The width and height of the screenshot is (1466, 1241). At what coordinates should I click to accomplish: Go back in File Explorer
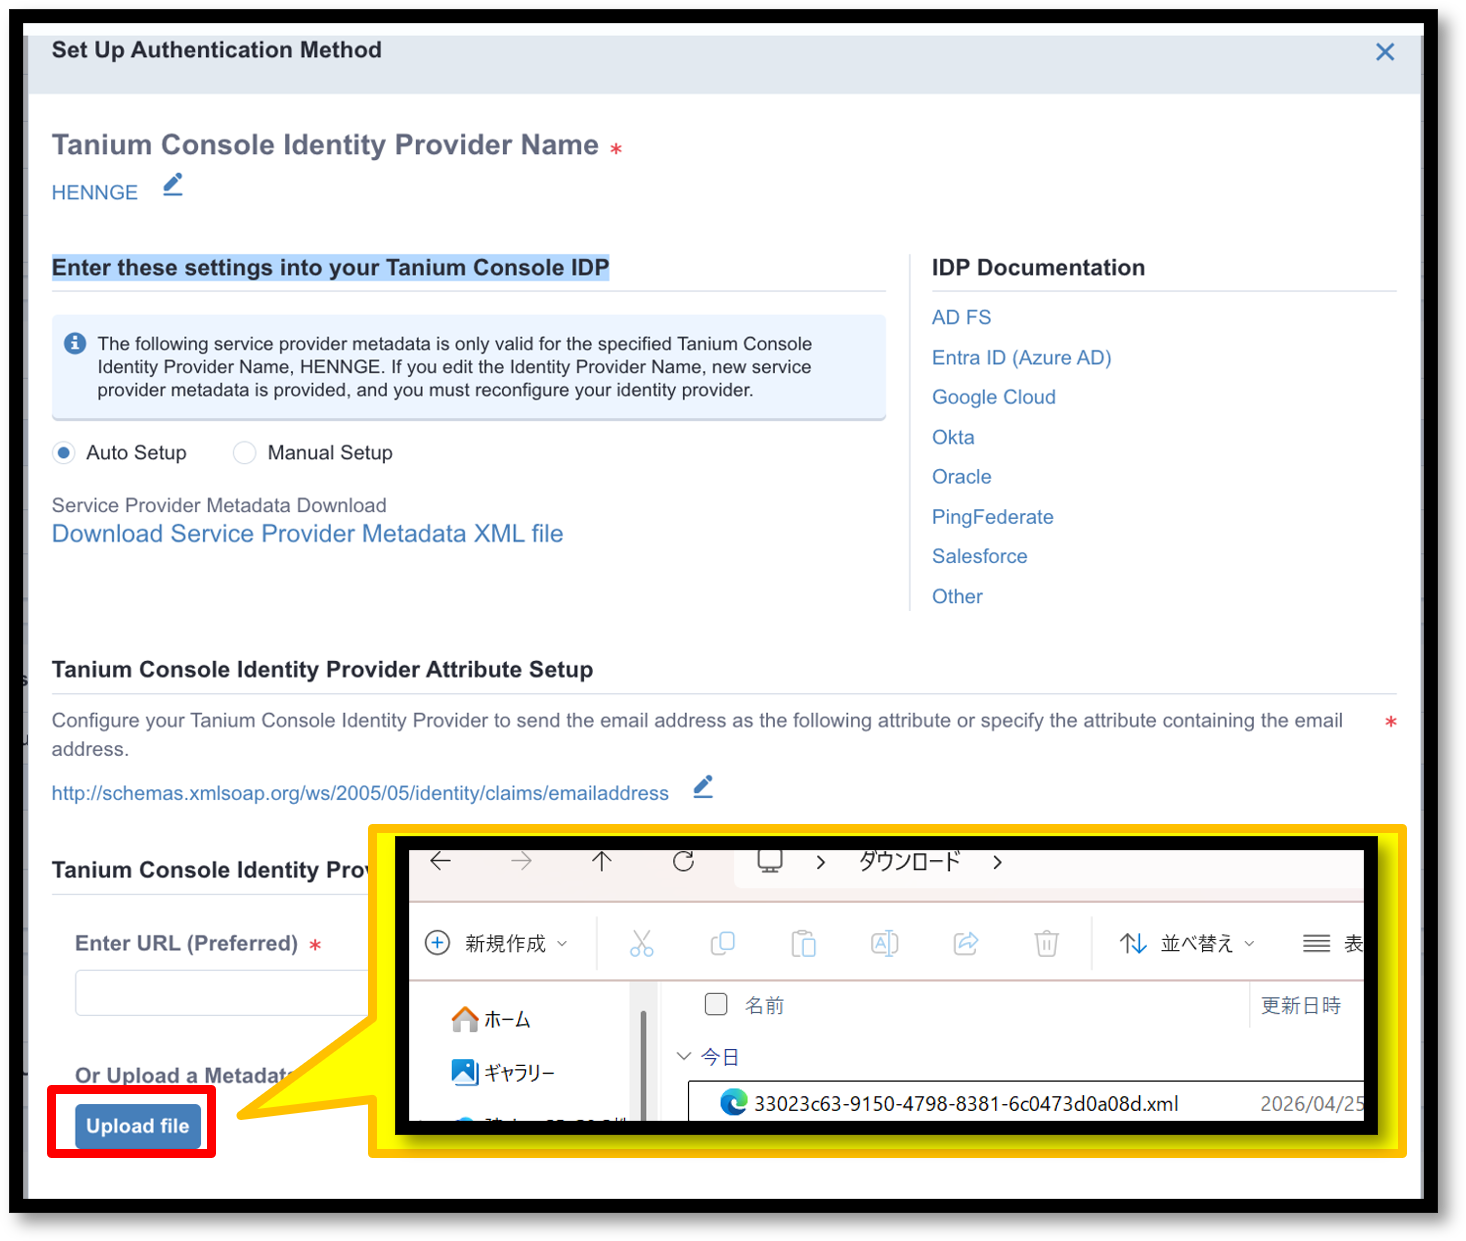click(x=440, y=861)
